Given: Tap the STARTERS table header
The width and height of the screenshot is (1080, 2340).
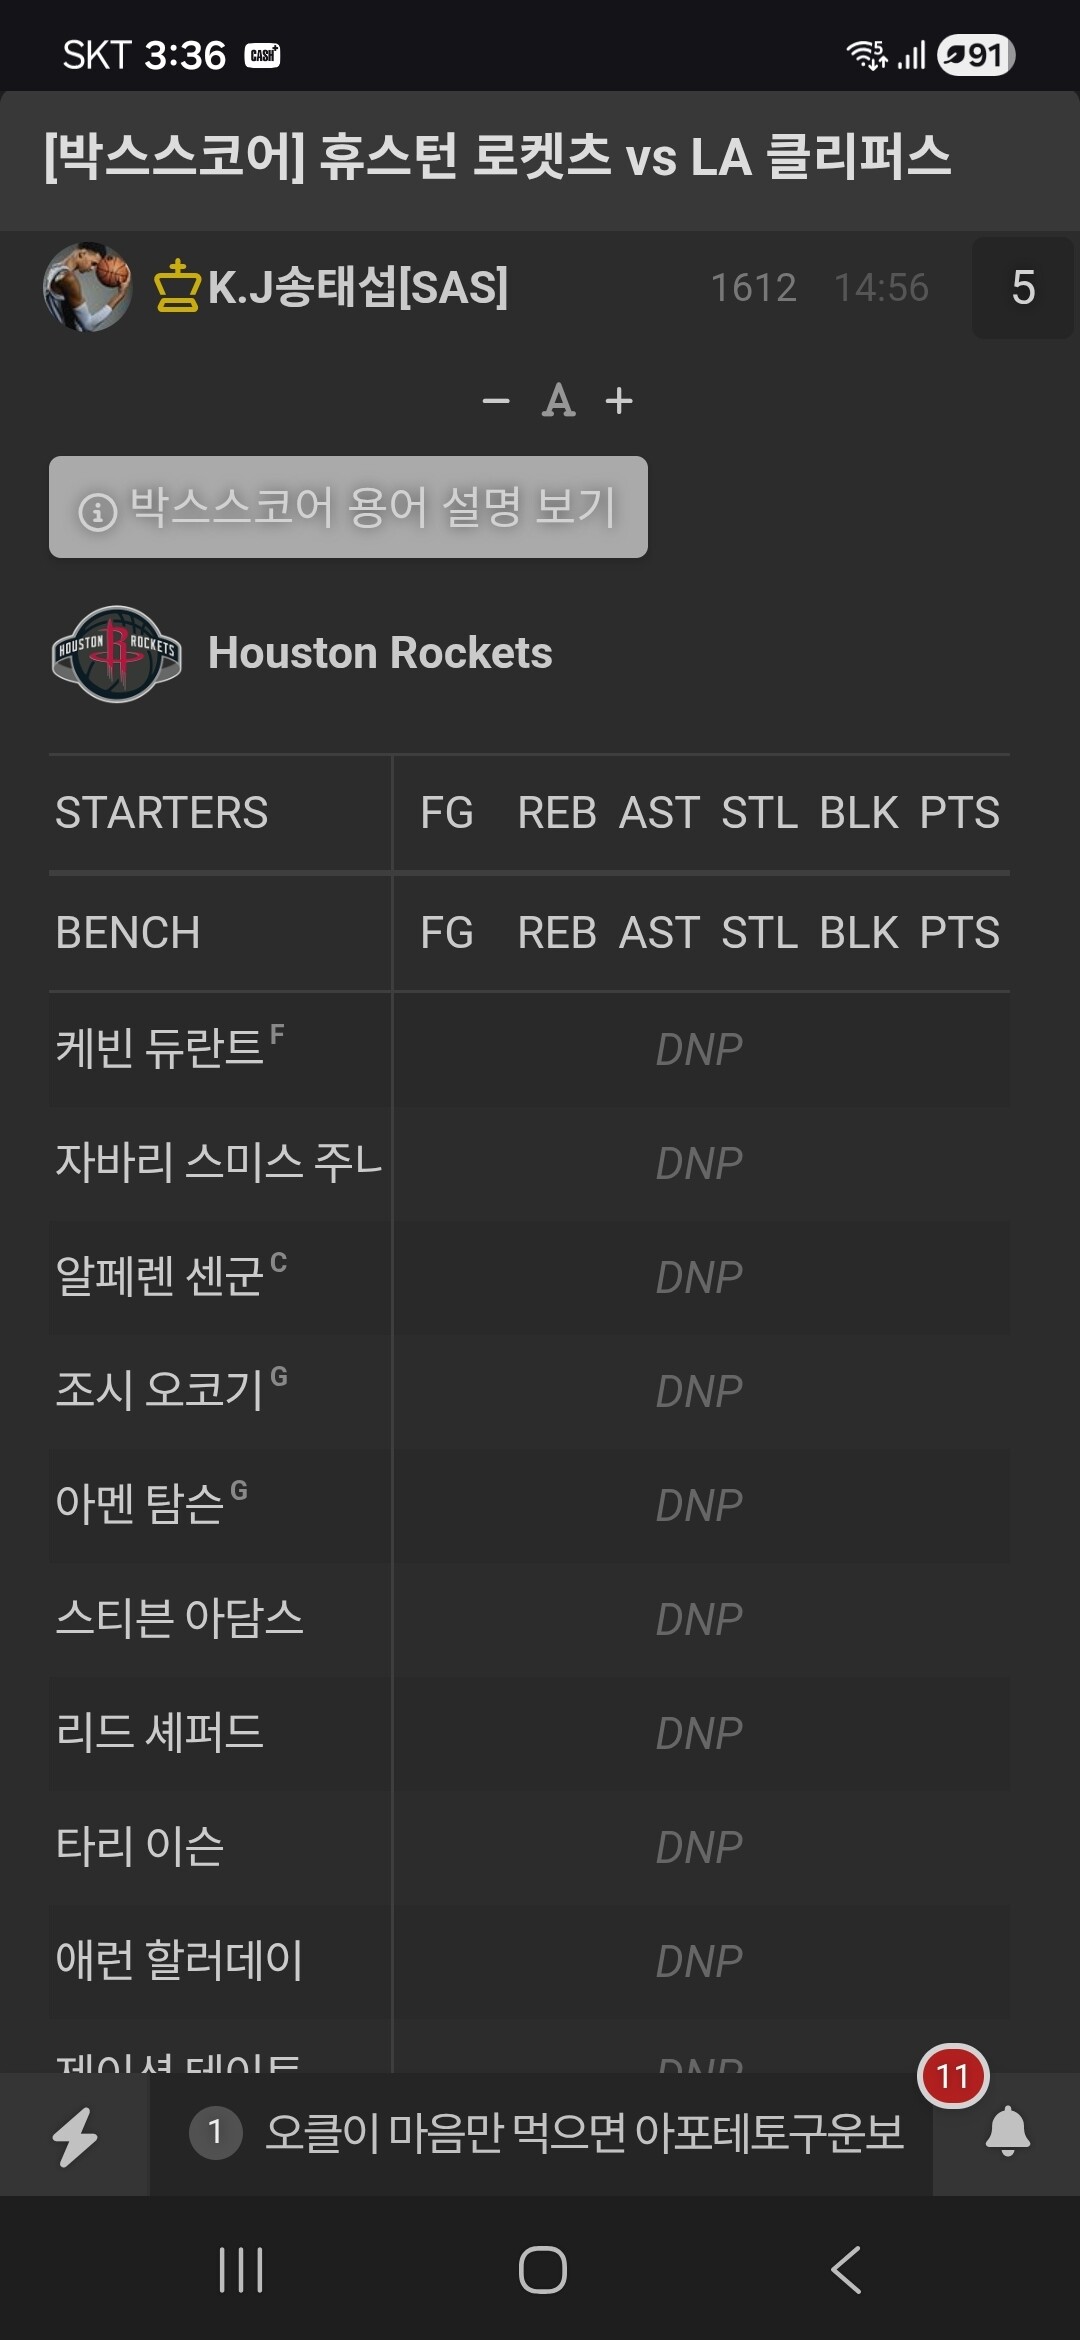Looking at the screenshot, I should tap(162, 813).
